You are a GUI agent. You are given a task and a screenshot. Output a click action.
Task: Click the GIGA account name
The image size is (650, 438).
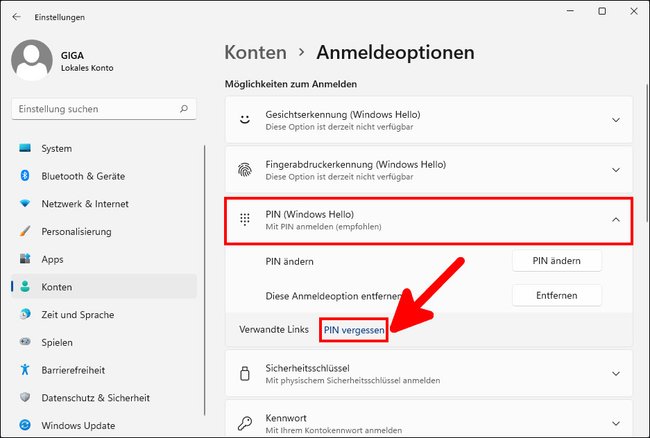pos(72,56)
